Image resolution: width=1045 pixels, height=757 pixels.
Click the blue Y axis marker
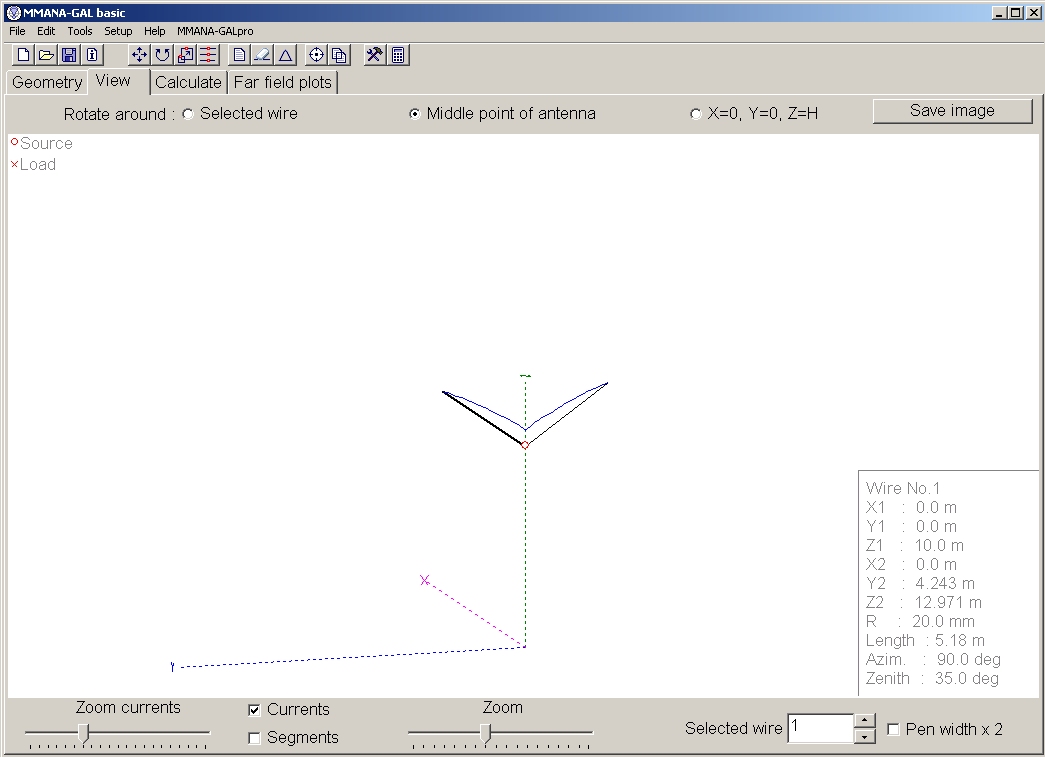pyautogui.click(x=173, y=666)
